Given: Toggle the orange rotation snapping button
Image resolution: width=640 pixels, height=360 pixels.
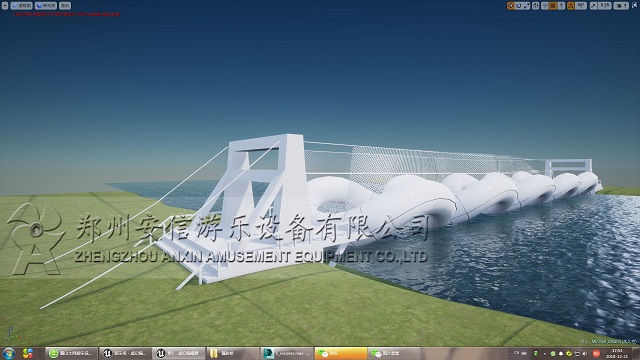Looking at the screenshot, I should tap(571, 6).
